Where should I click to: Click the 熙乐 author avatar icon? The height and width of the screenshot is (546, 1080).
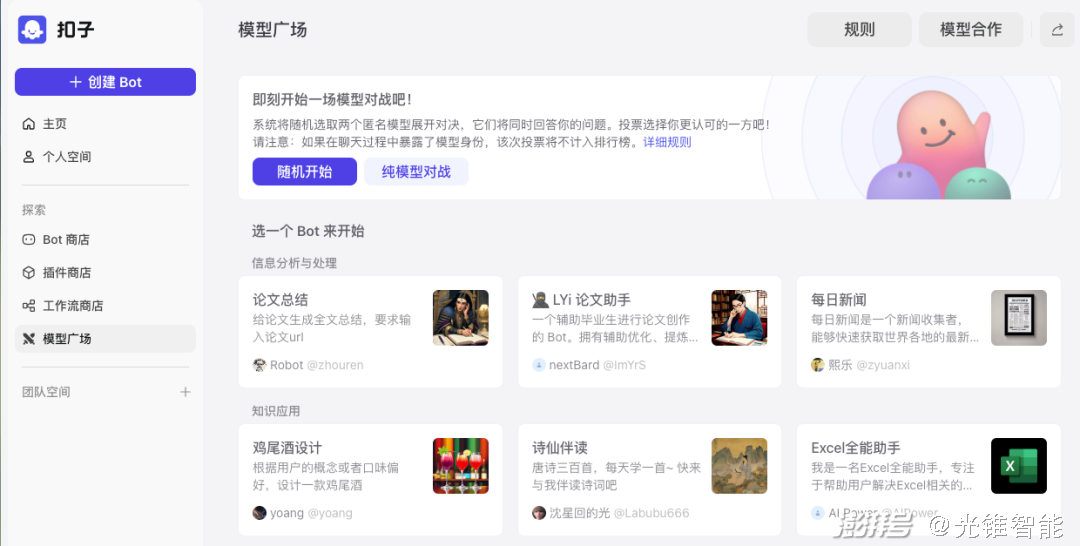pos(818,365)
